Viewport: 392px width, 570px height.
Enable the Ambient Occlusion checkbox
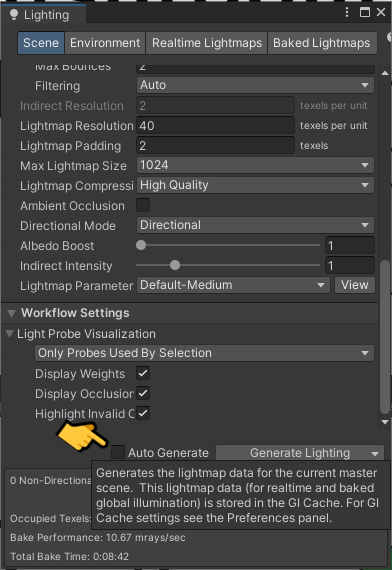pyautogui.click(x=143, y=205)
